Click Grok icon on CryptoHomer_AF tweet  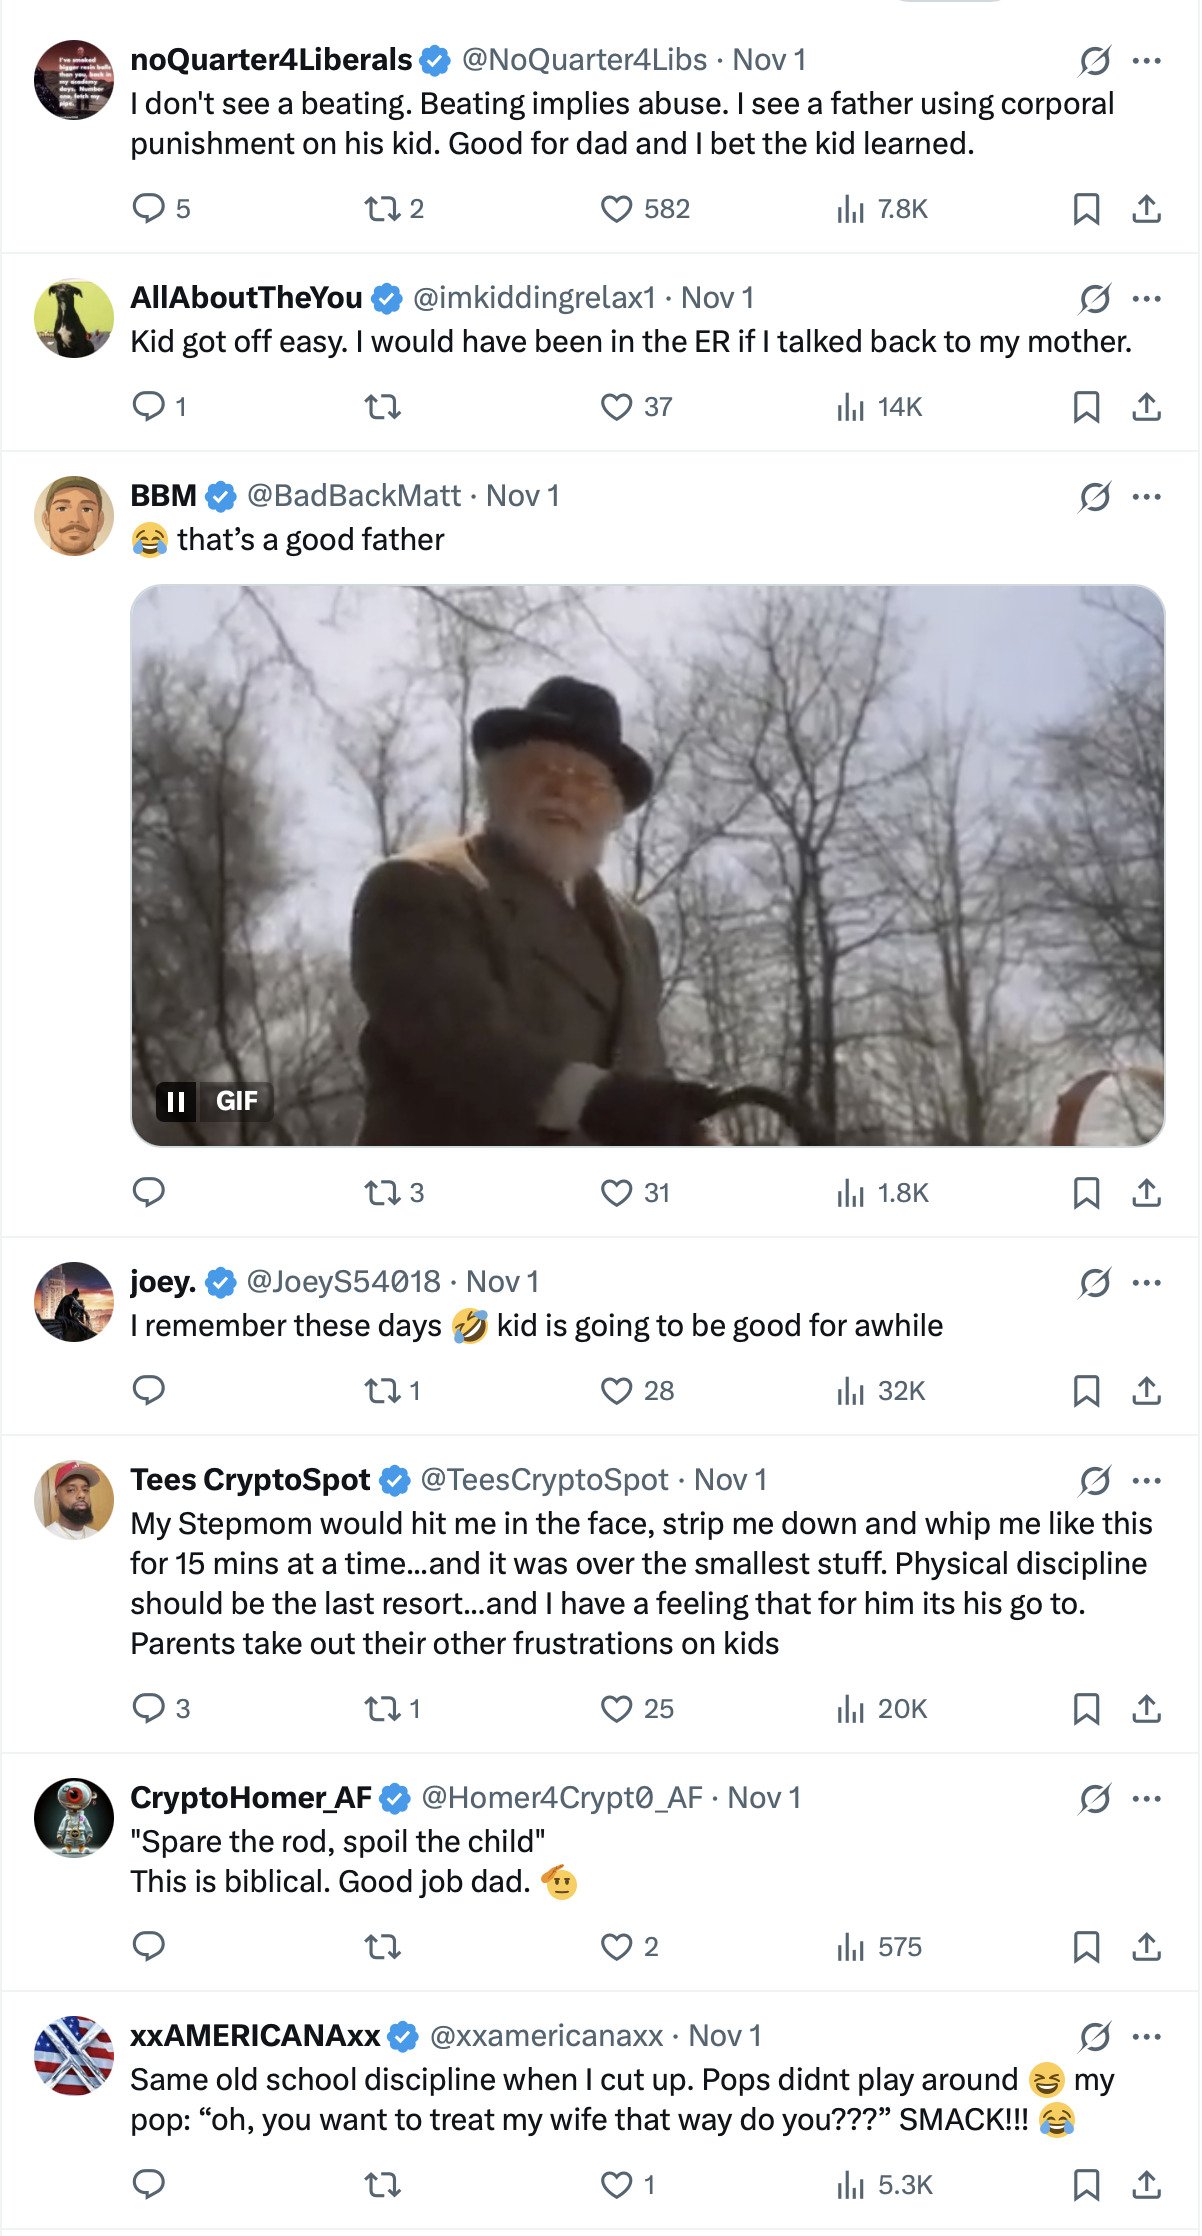click(x=1095, y=1798)
